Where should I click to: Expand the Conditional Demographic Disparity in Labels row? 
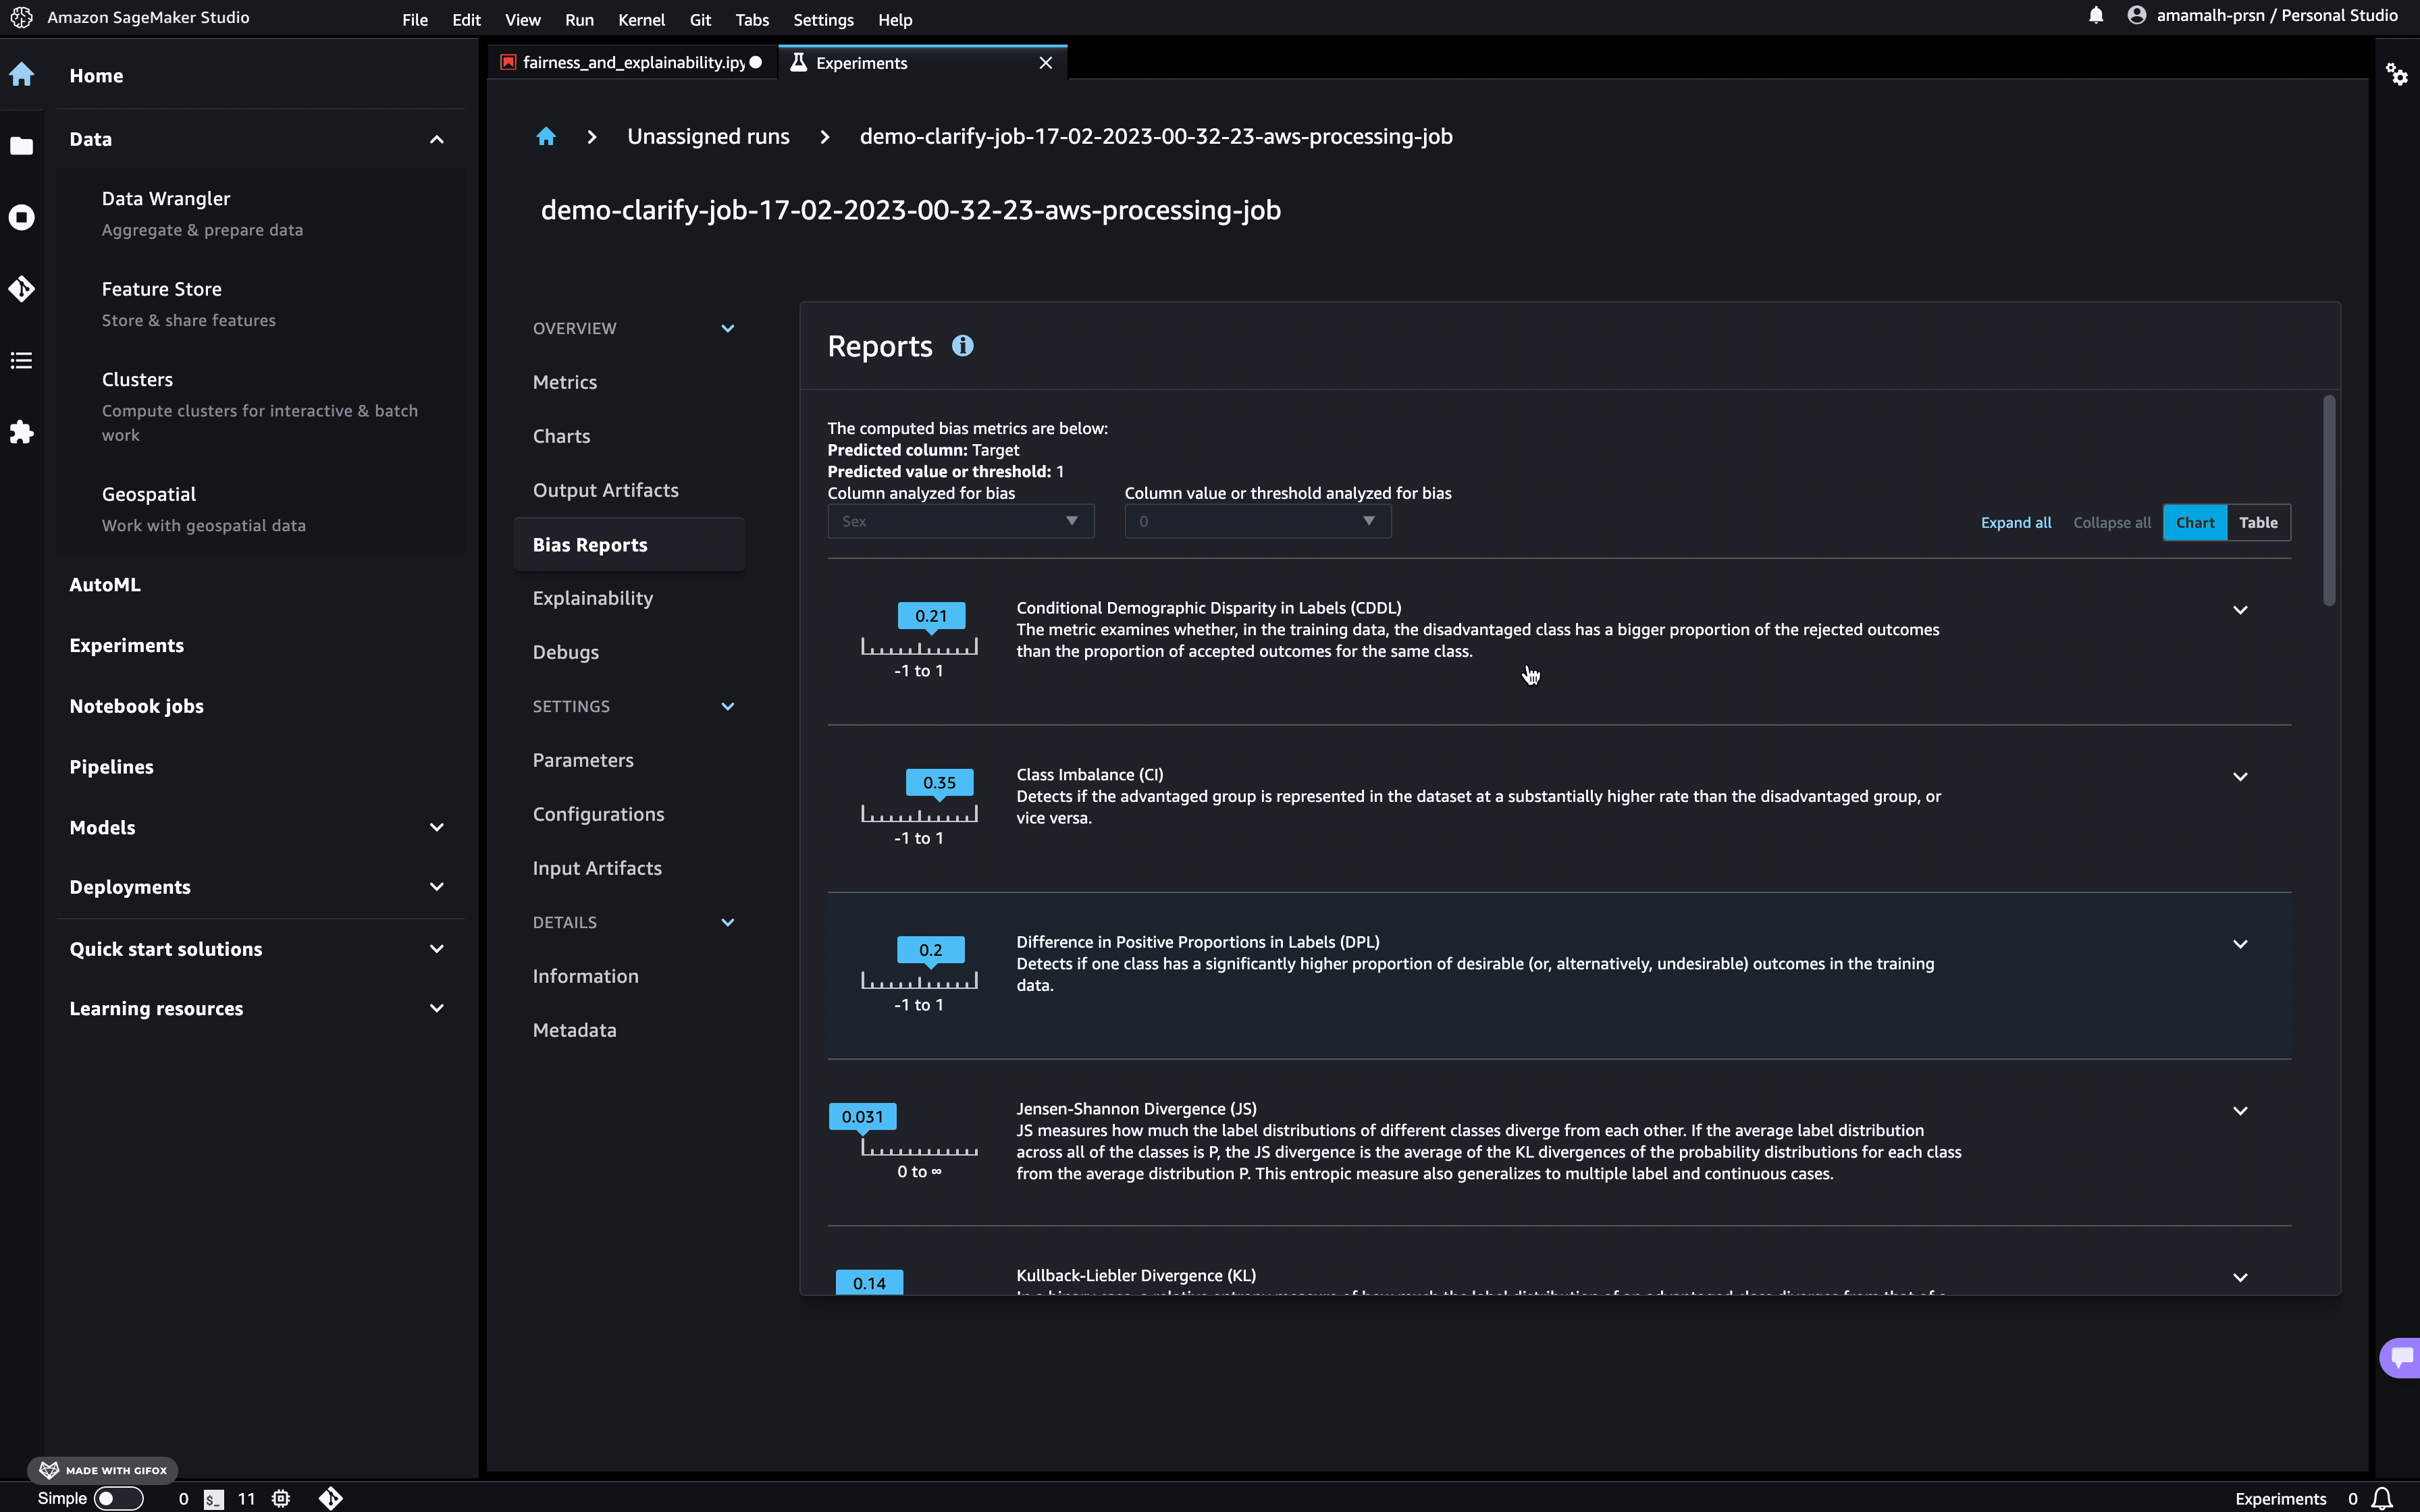coord(2240,610)
